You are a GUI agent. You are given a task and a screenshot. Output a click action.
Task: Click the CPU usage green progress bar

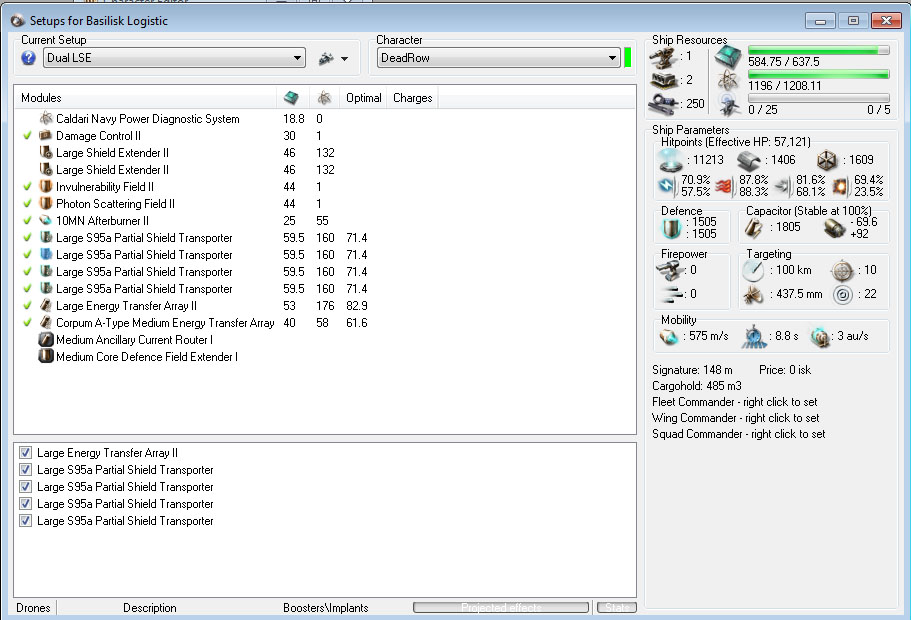point(819,51)
